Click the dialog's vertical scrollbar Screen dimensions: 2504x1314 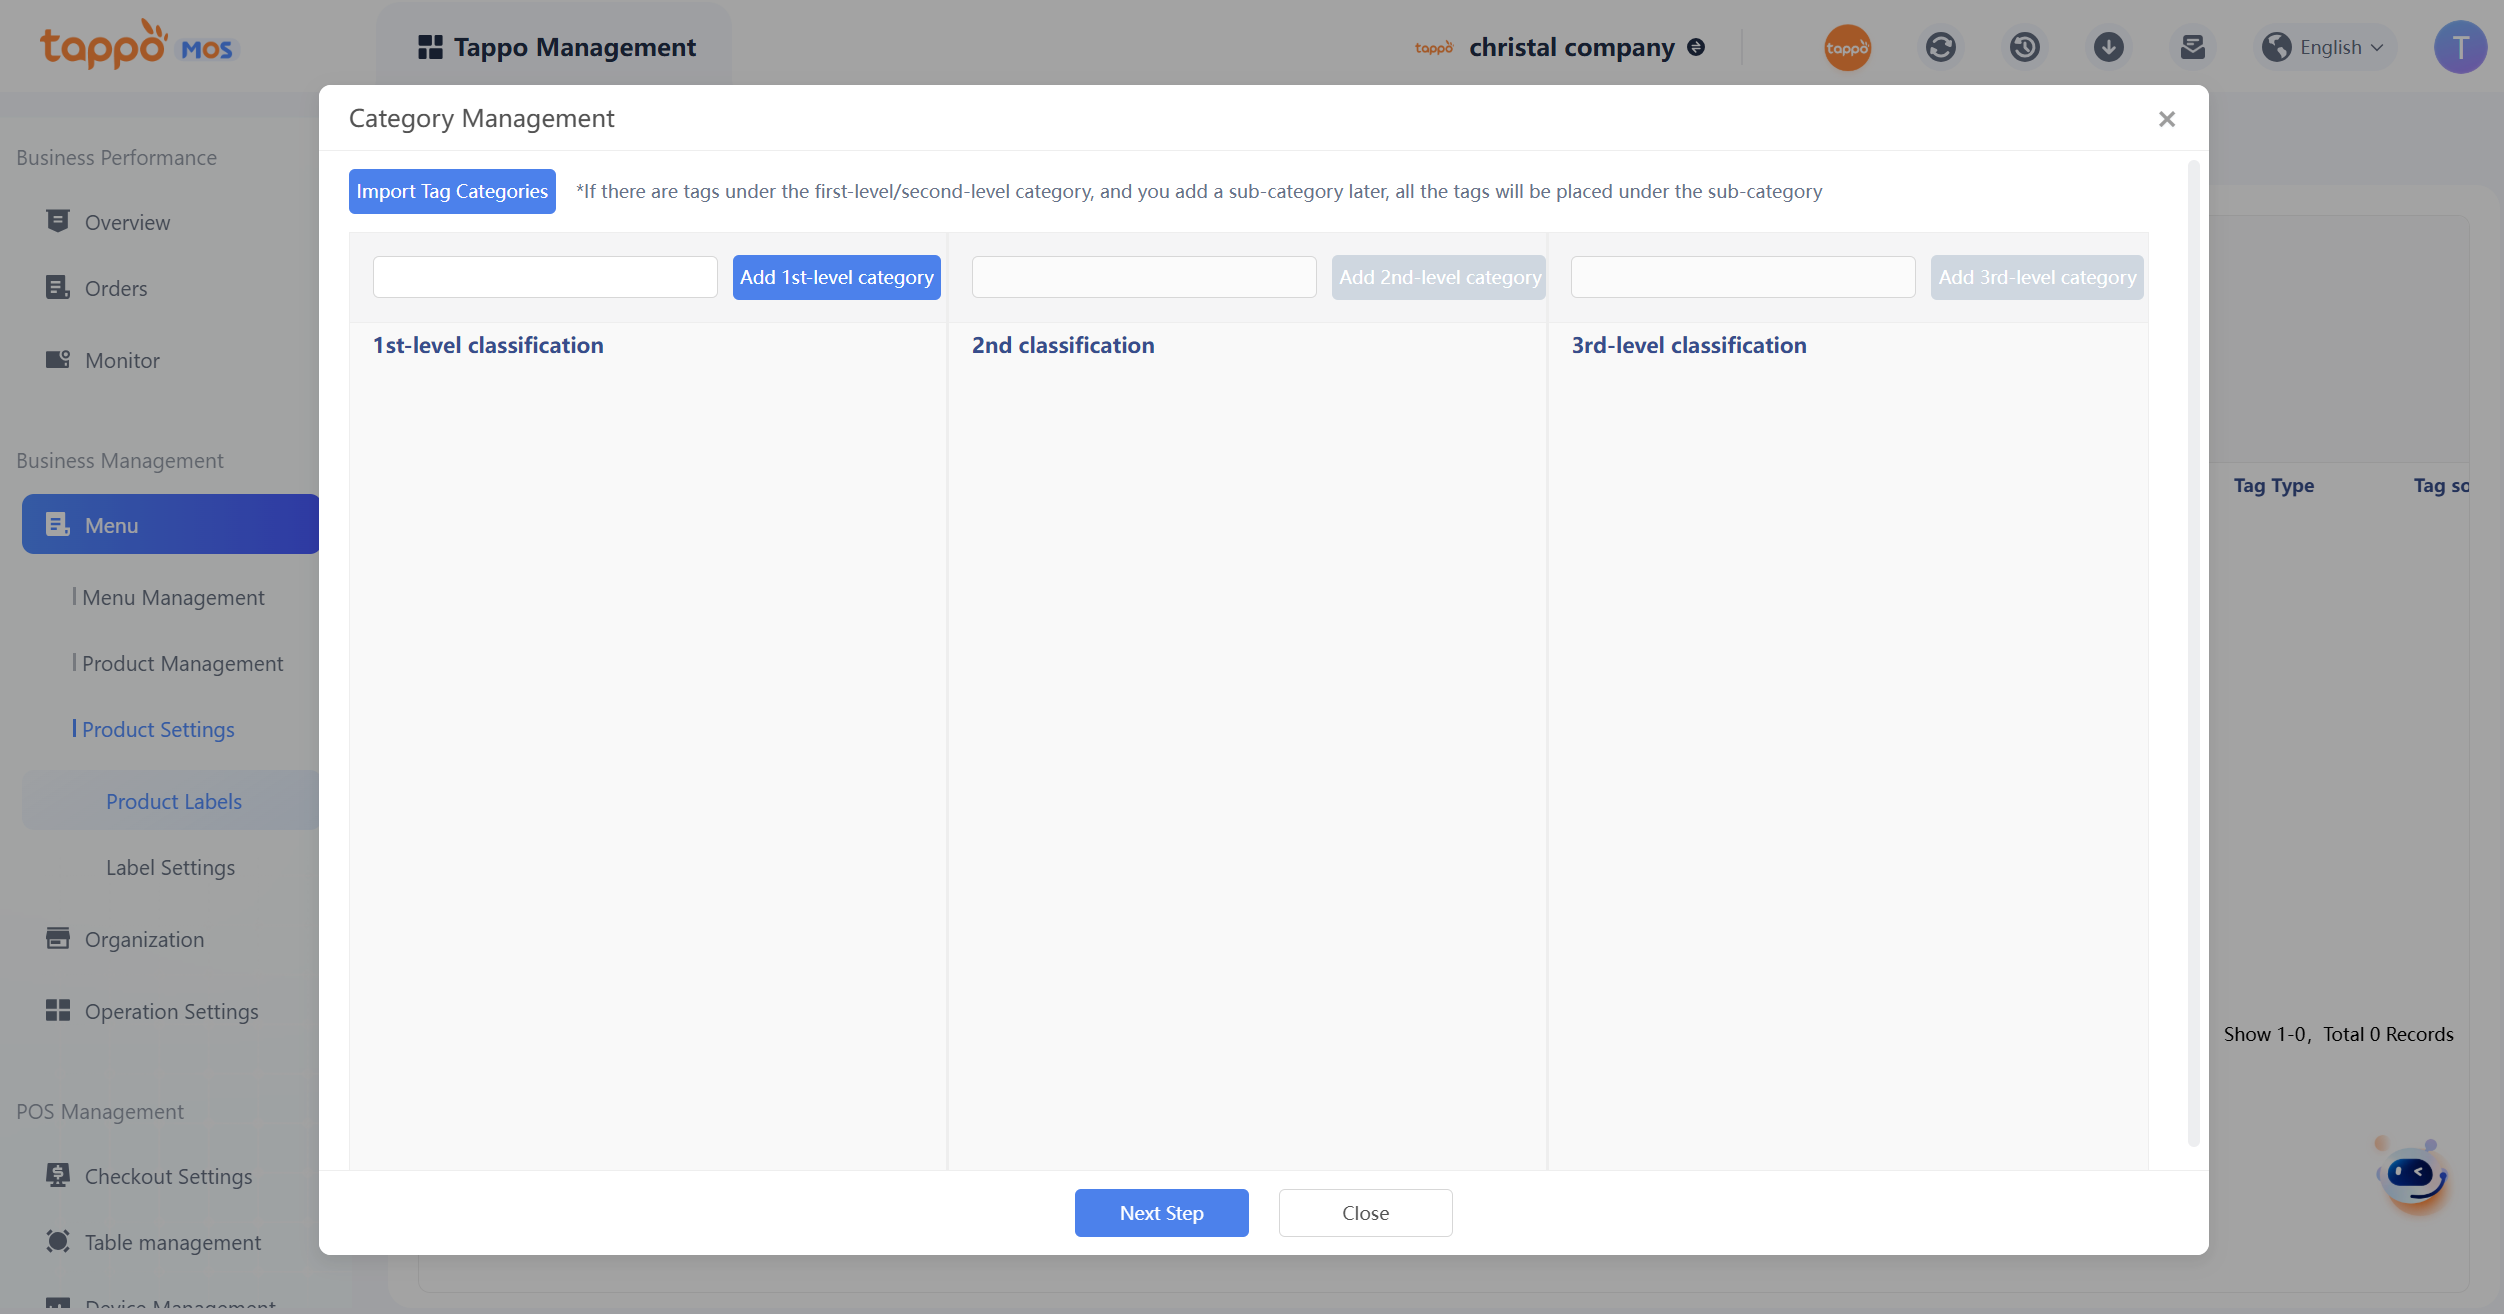[x=2193, y=650]
